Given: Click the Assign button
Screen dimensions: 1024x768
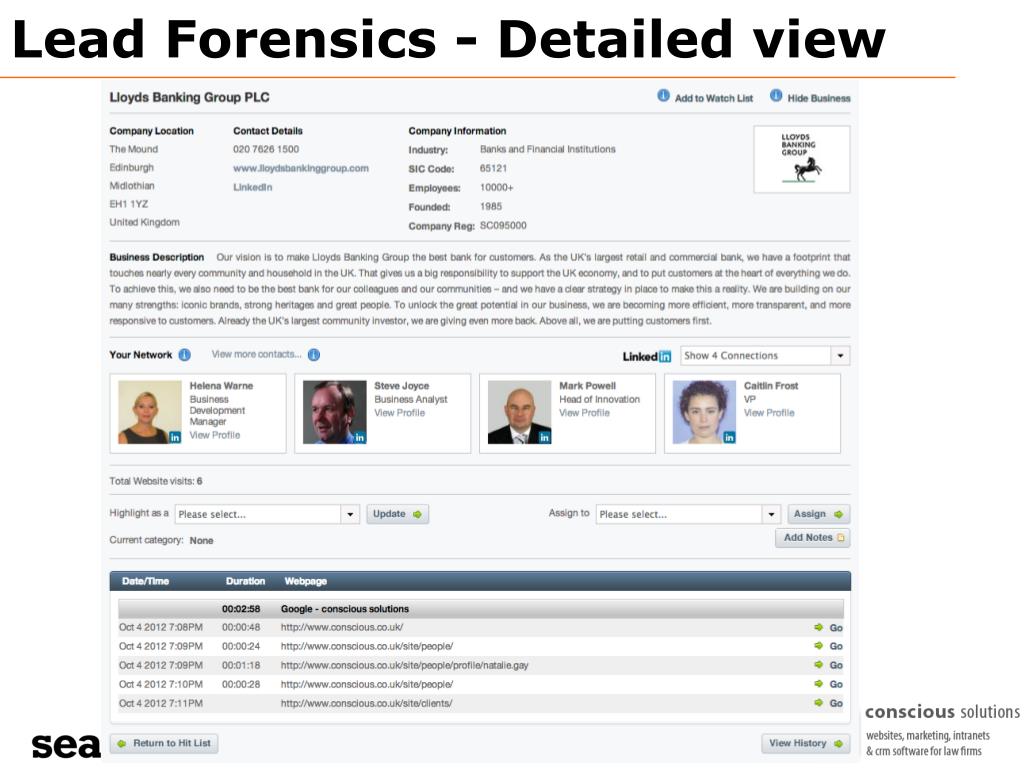Looking at the screenshot, I should coord(818,514).
